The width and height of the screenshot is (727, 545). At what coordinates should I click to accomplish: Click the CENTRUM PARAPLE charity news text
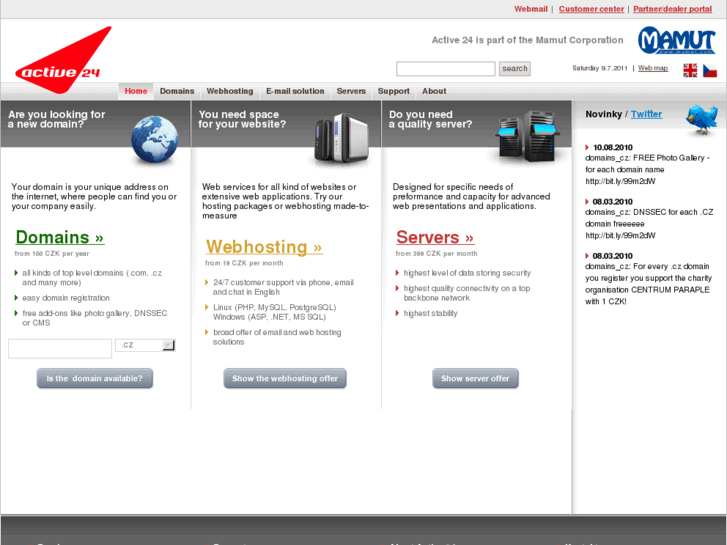648,284
